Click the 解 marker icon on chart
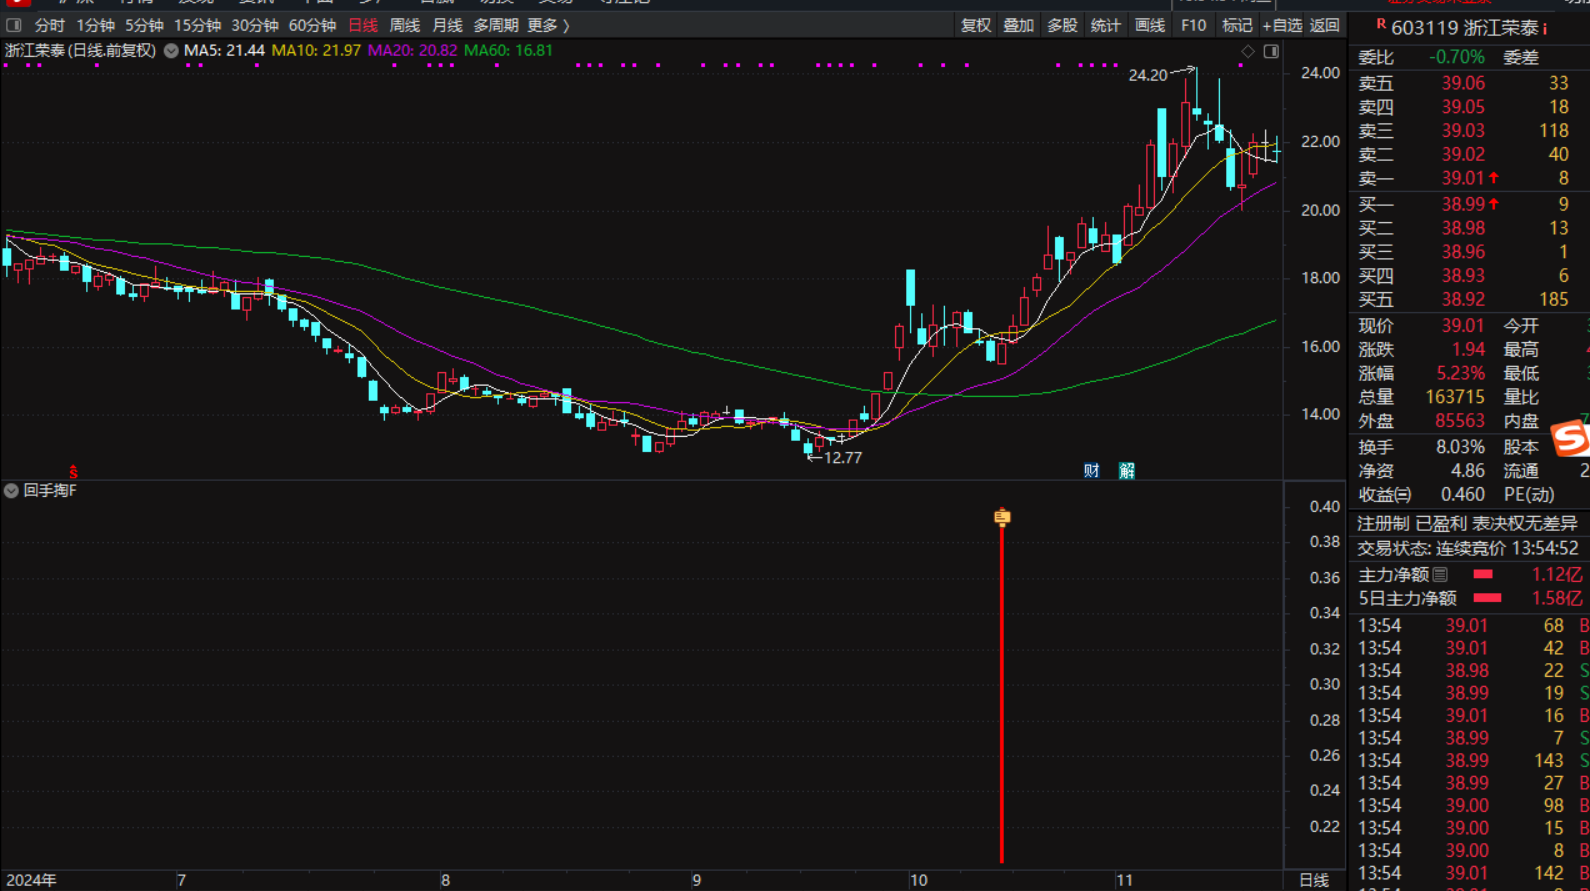 click(x=1127, y=470)
